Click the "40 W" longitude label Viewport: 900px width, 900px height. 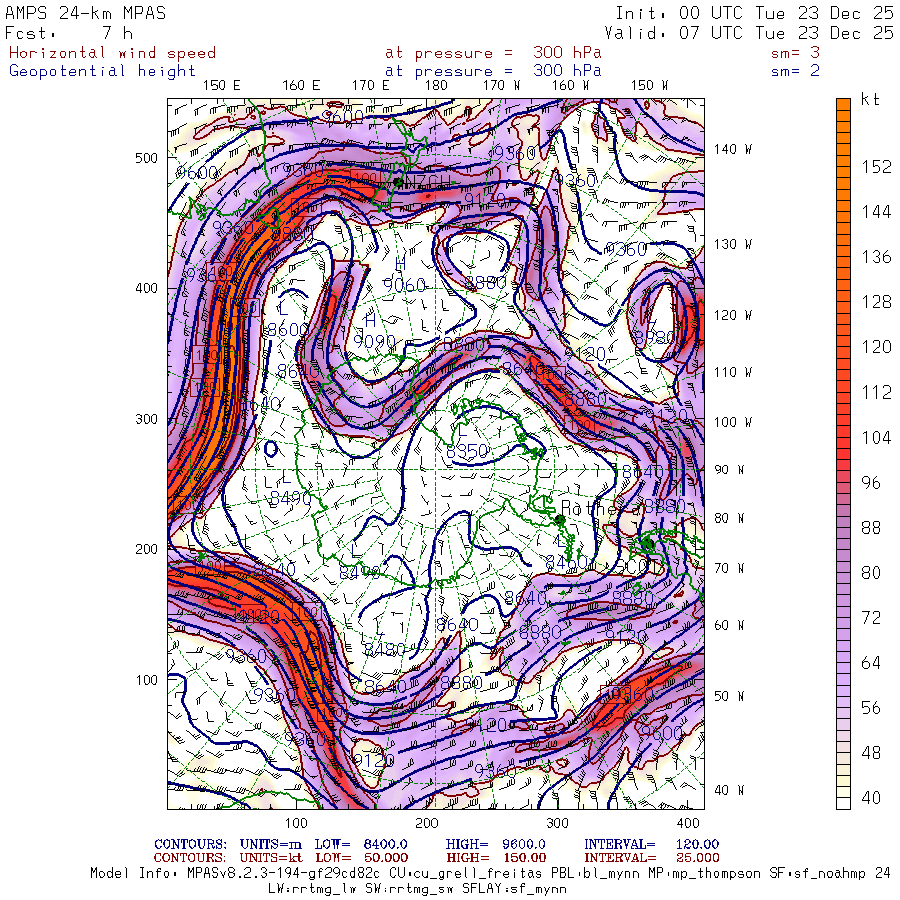click(x=729, y=790)
